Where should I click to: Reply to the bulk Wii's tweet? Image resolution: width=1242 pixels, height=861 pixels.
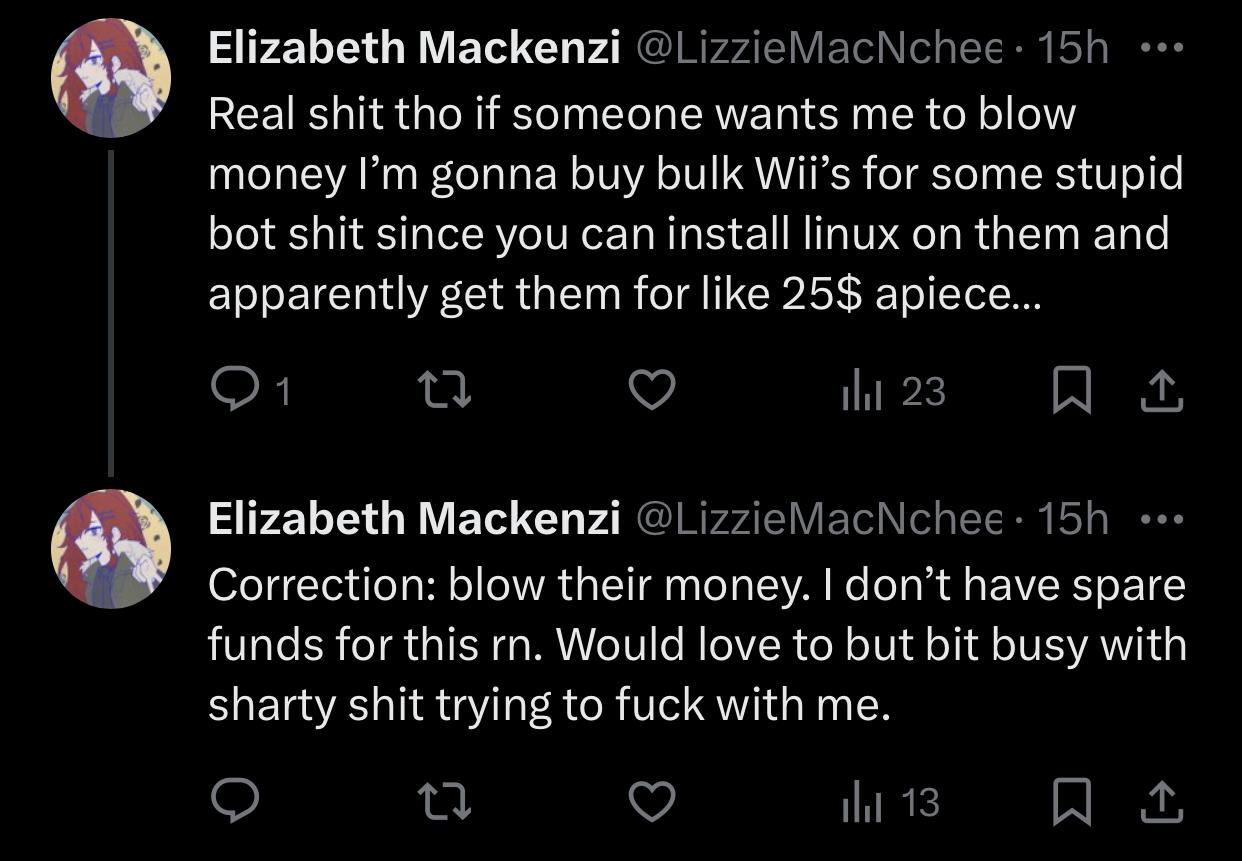tap(235, 391)
